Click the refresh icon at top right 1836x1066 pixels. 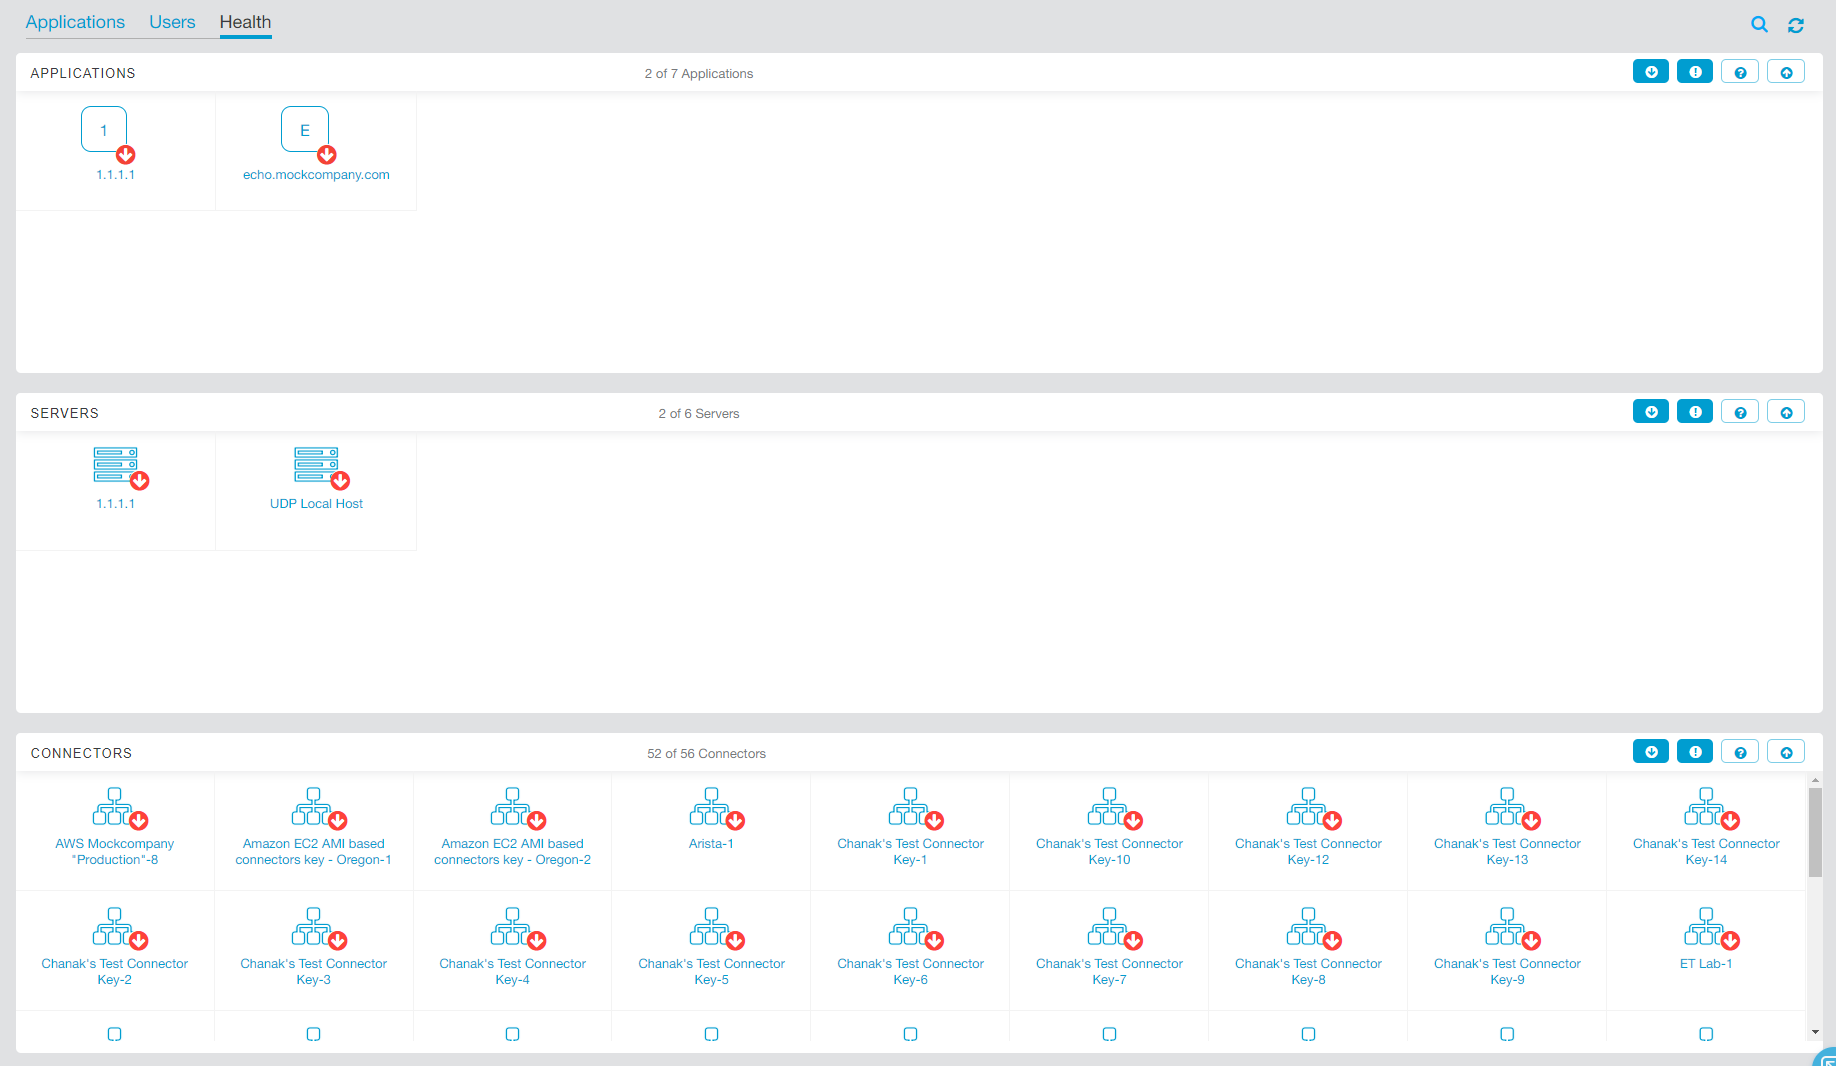[x=1796, y=24]
